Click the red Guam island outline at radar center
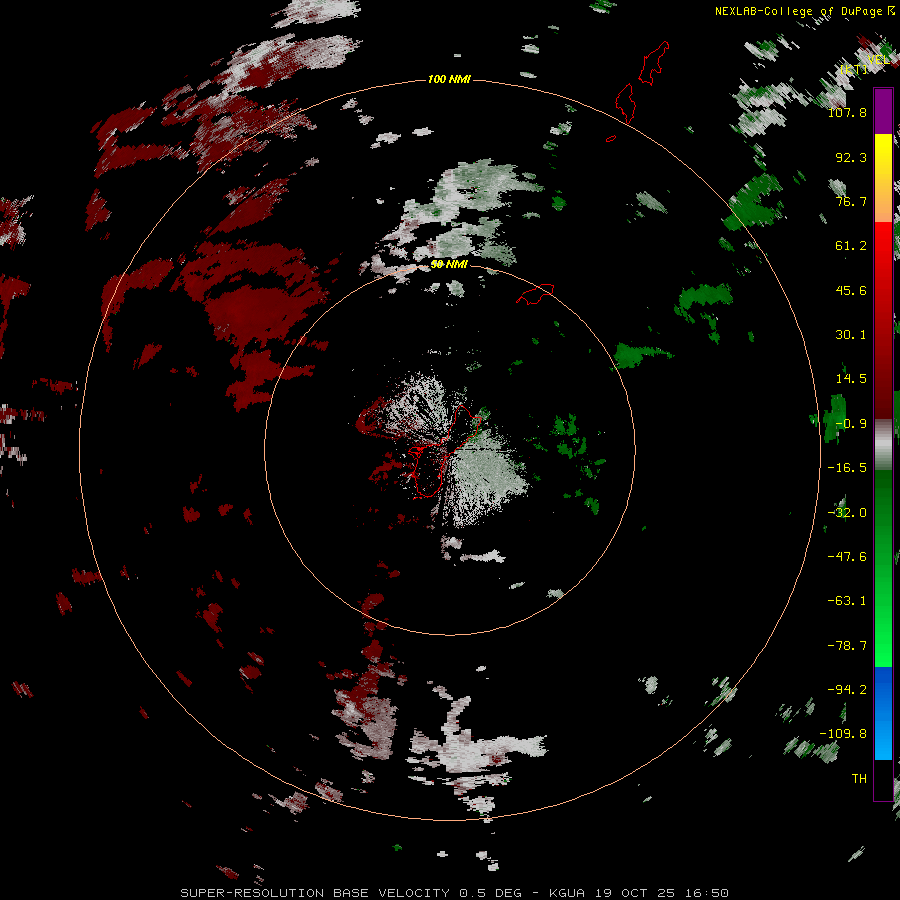The height and width of the screenshot is (900, 900). coord(445,453)
